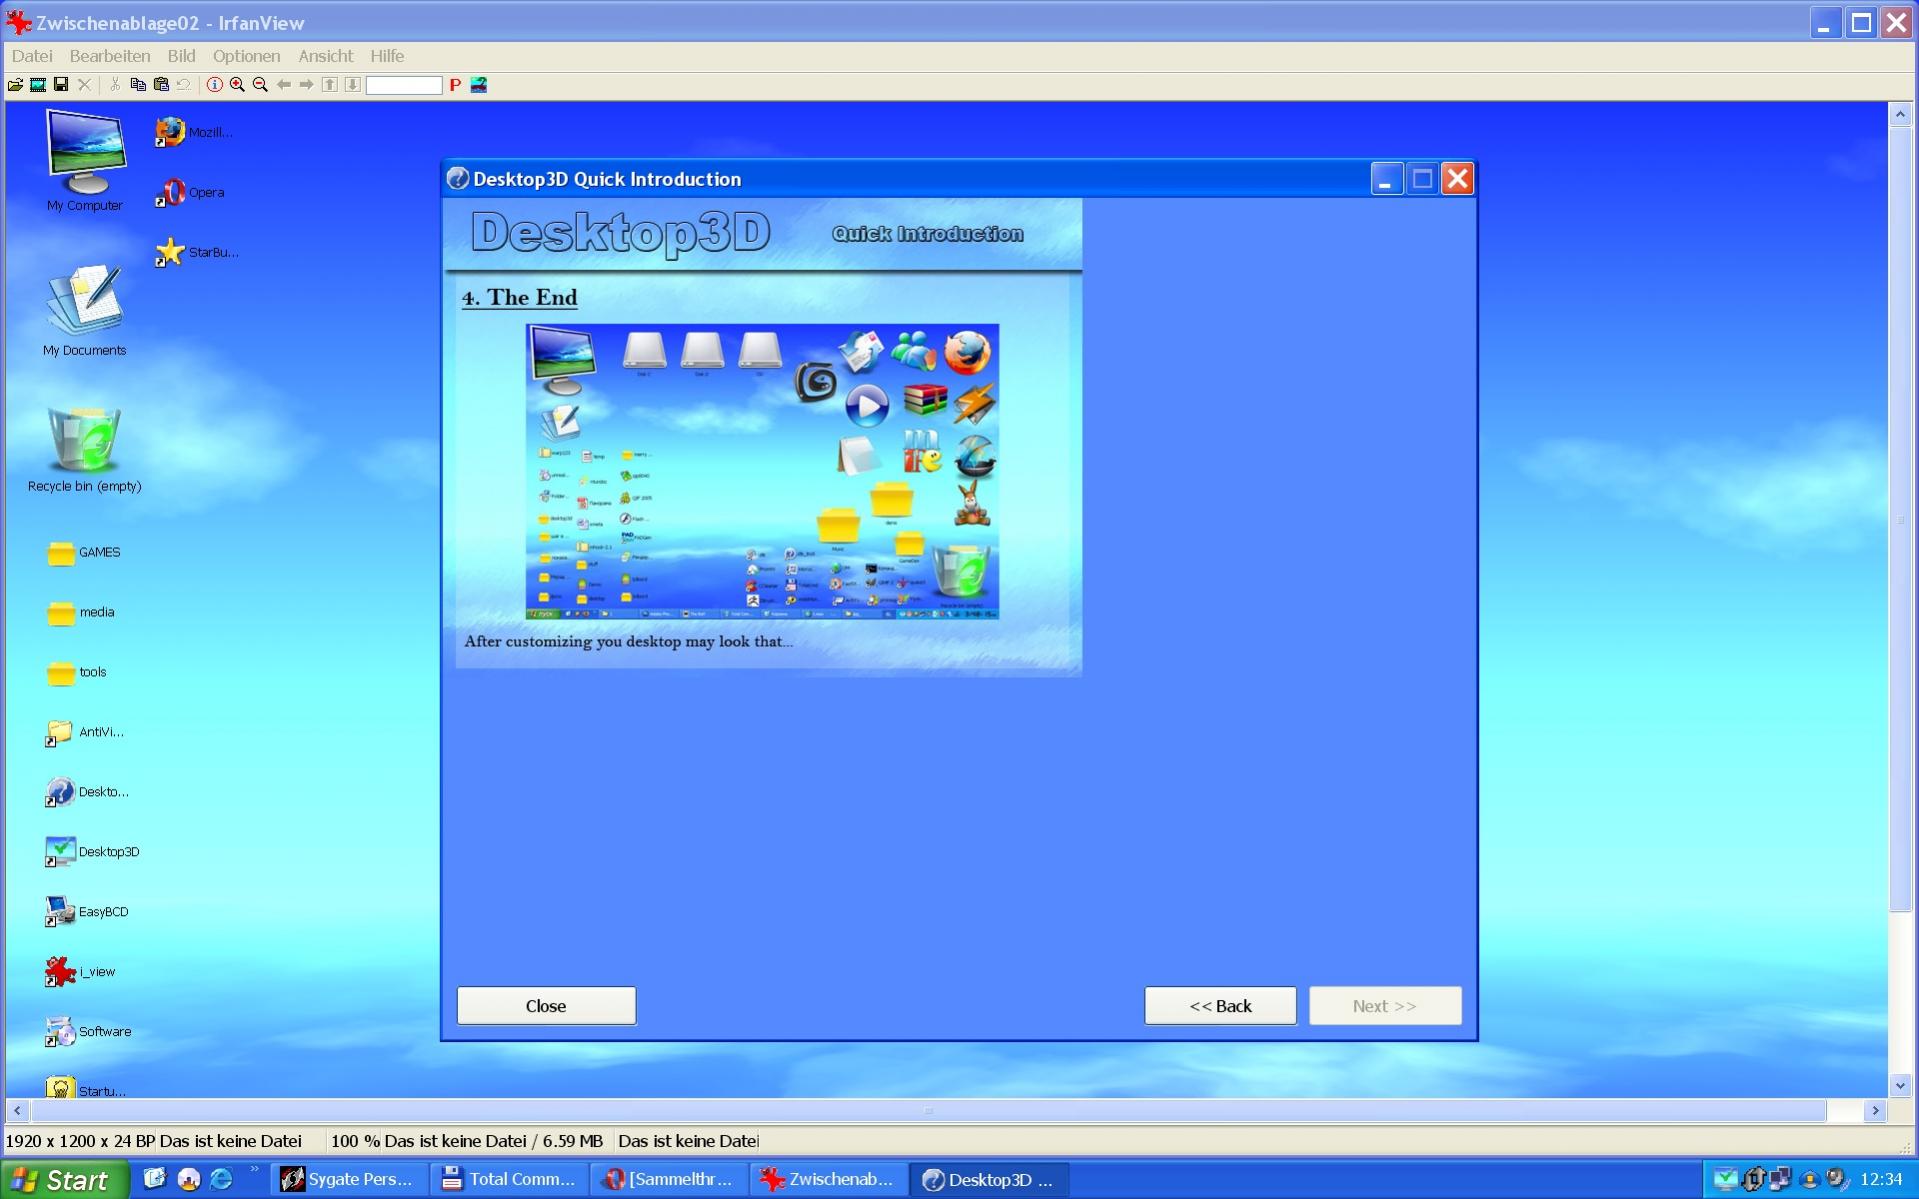1919x1199 pixels.
Task: Select the GAMES folder
Action: pyautogui.click(x=84, y=552)
